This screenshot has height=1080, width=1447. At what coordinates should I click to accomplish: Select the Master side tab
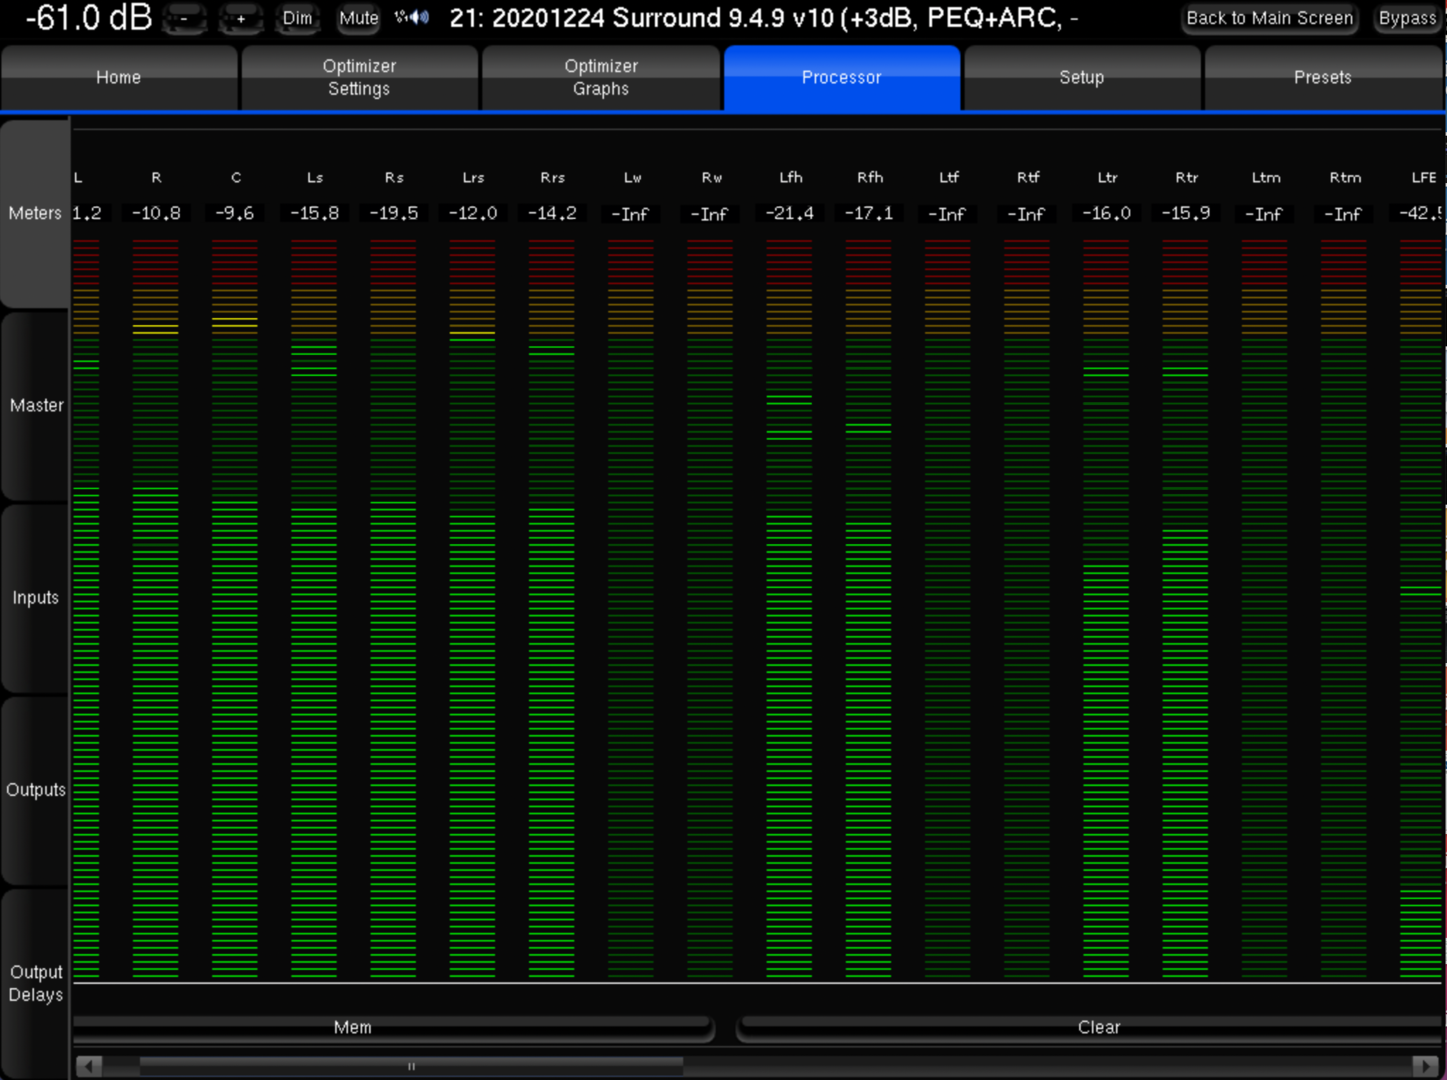point(35,405)
